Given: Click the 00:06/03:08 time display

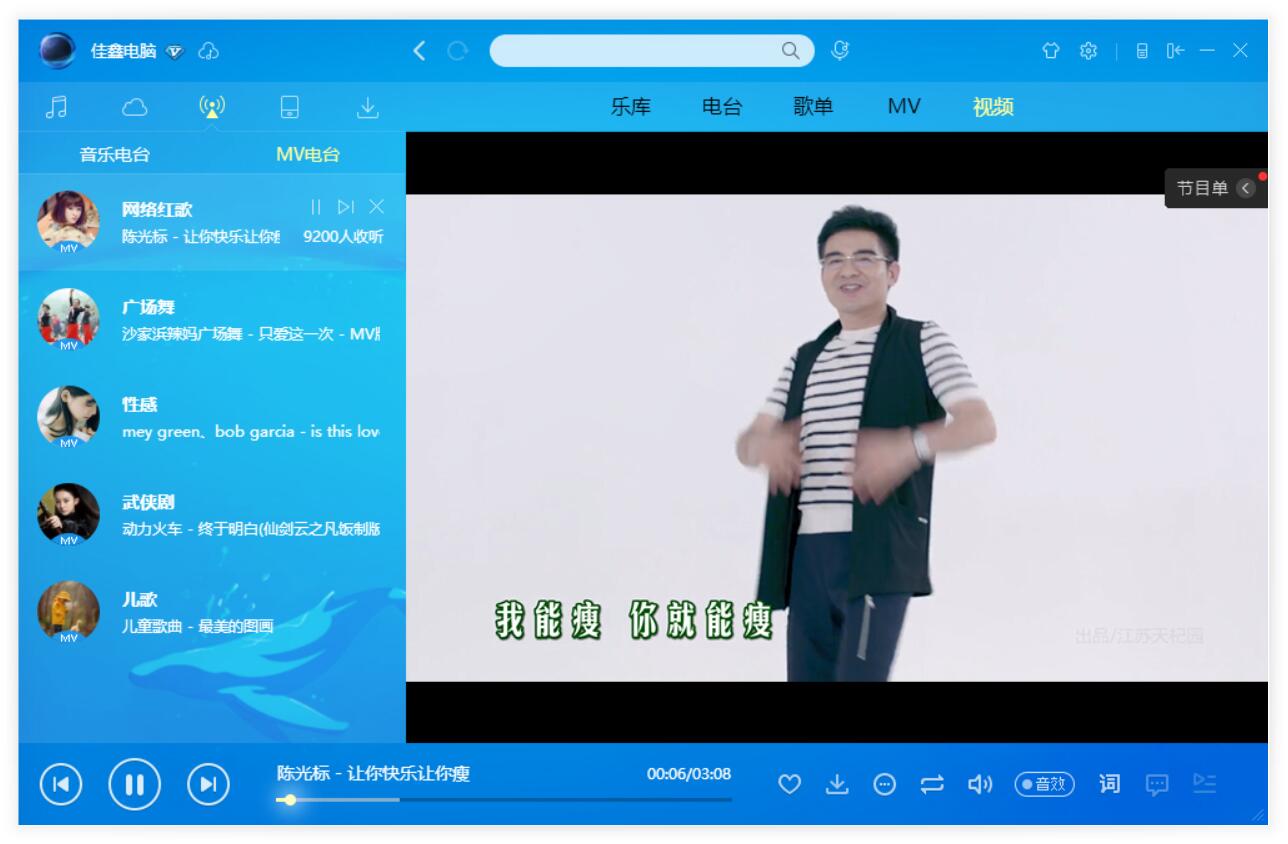Looking at the screenshot, I should coord(689,774).
